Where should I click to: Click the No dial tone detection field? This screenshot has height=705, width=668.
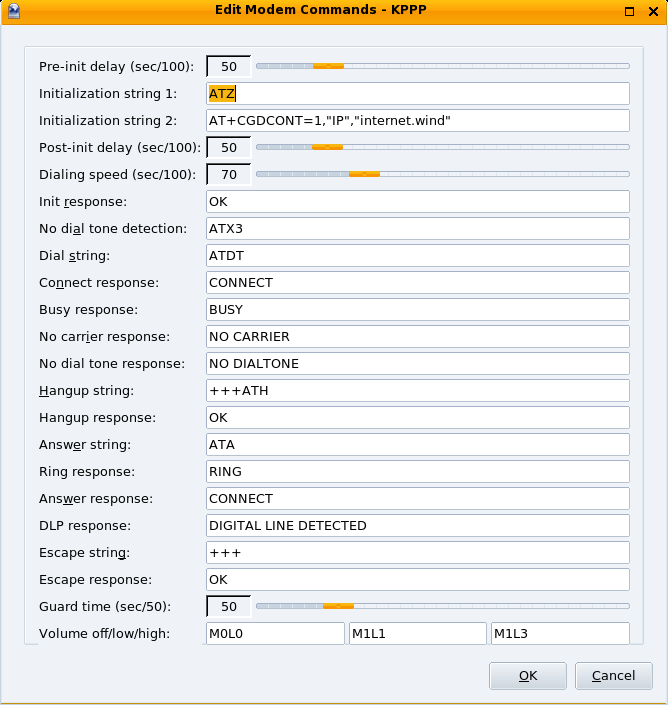pos(418,228)
